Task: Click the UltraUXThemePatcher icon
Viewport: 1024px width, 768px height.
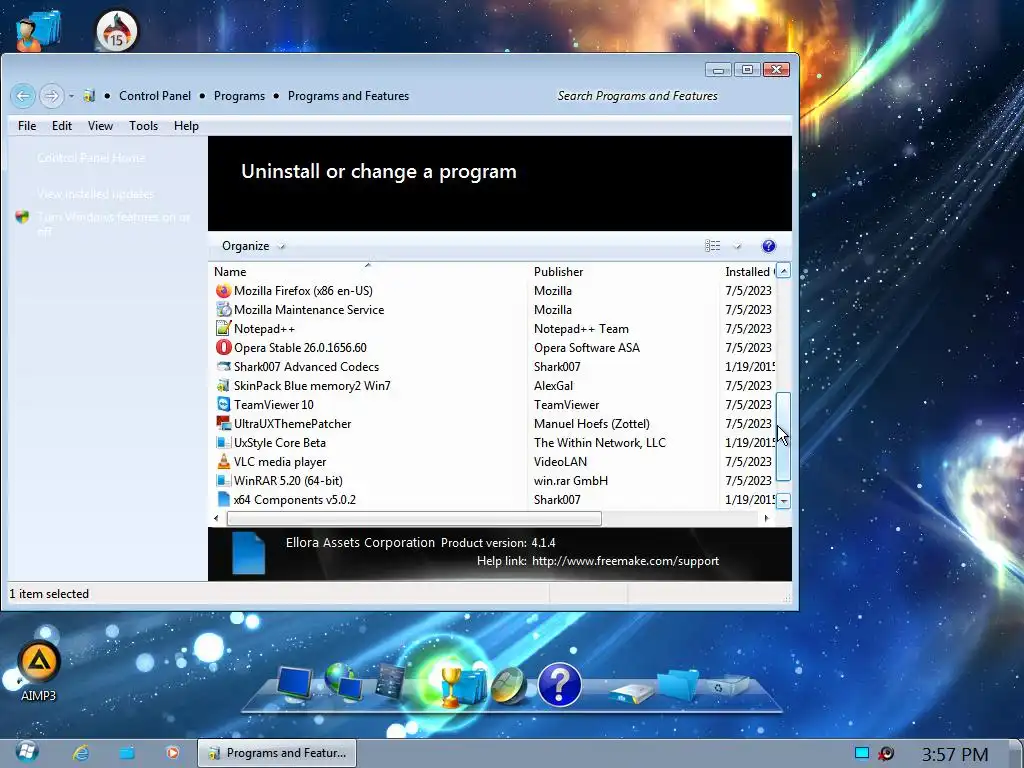Action: pyautogui.click(x=223, y=423)
